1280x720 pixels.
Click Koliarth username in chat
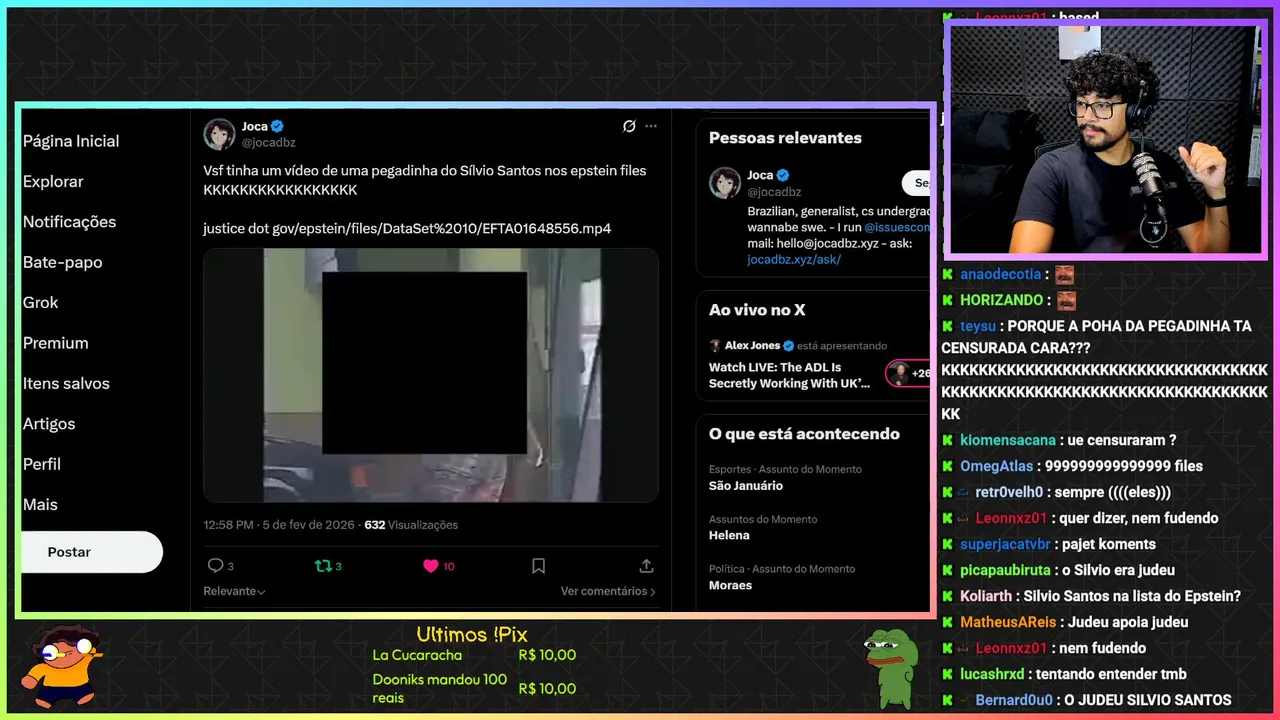986,596
